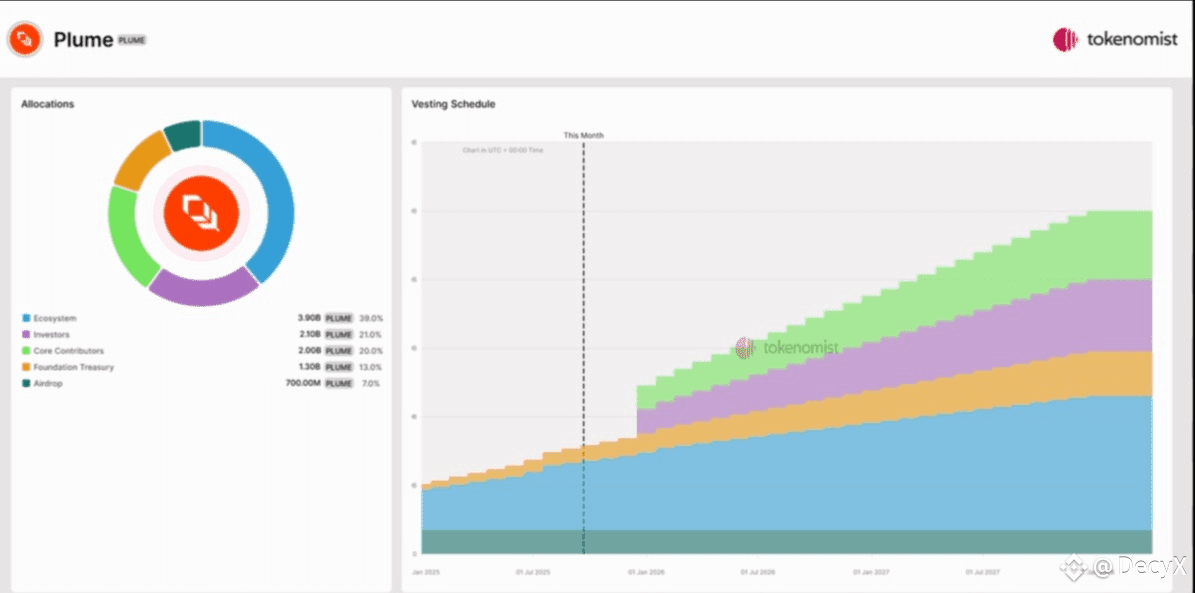This screenshot has width=1195, height=593.
Task: Select the Airdrop legend label
Action: (48, 383)
